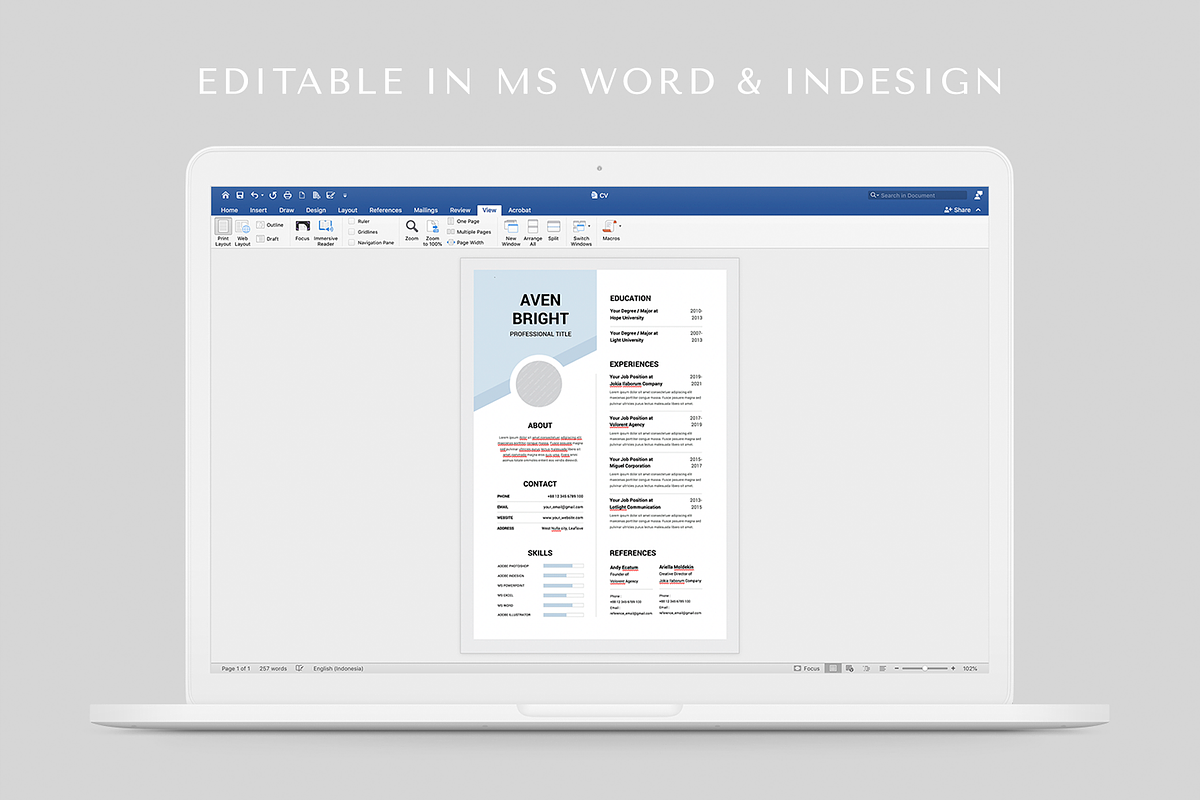Image resolution: width=1200 pixels, height=800 pixels.
Task: Click Arrange All windows
Action: (x=532, y=233)
